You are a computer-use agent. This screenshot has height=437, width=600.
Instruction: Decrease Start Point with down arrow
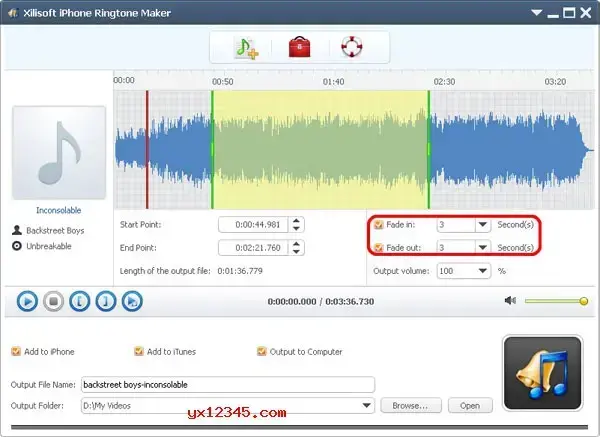click(296, 228)
